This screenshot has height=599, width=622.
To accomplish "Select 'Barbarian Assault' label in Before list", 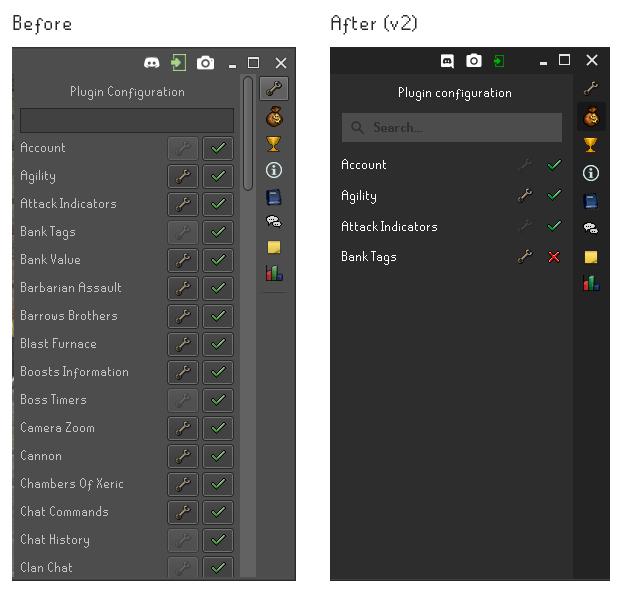I will tap(71, 288).
